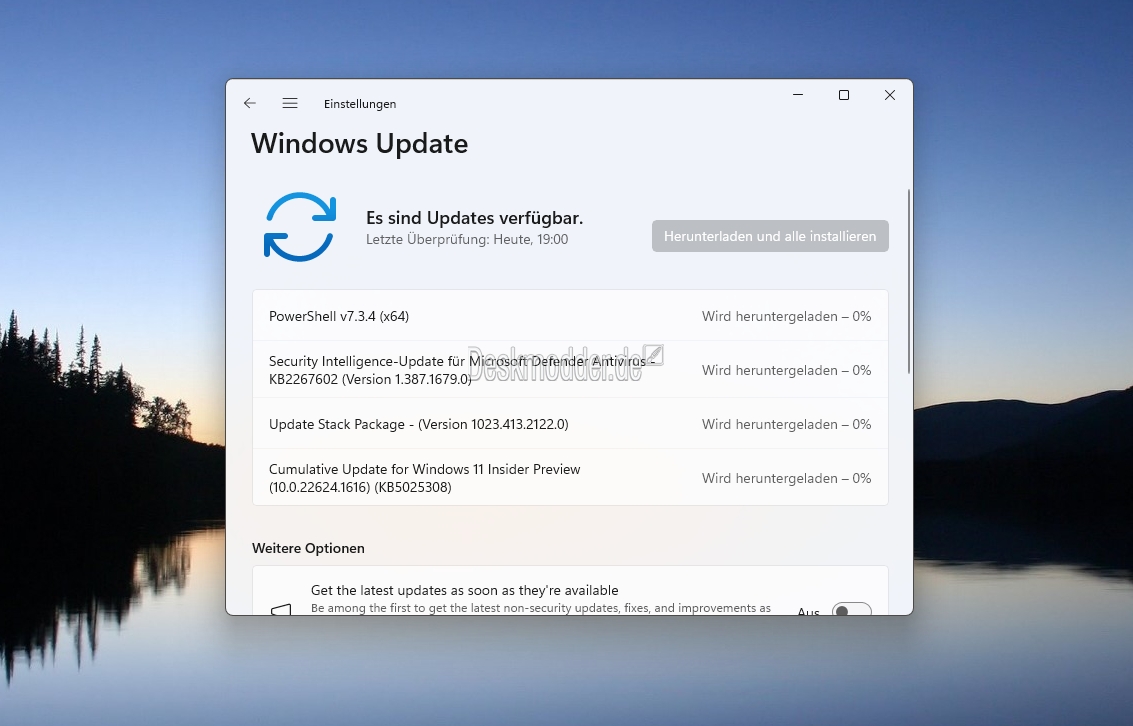Screen dimensions: 1133x726
Task: Go back using the back arrow
Action: [250, 103]
